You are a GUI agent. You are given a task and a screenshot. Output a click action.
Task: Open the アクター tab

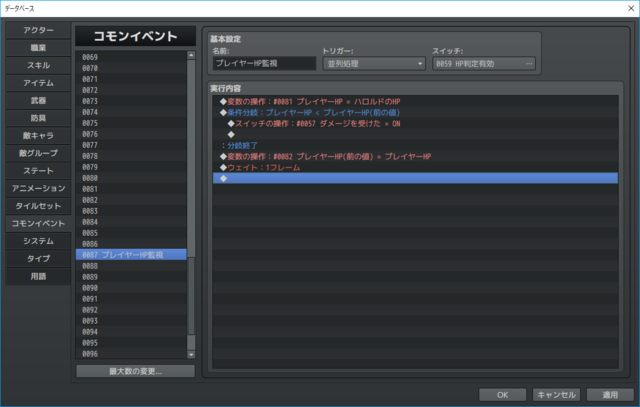[38, 30]
